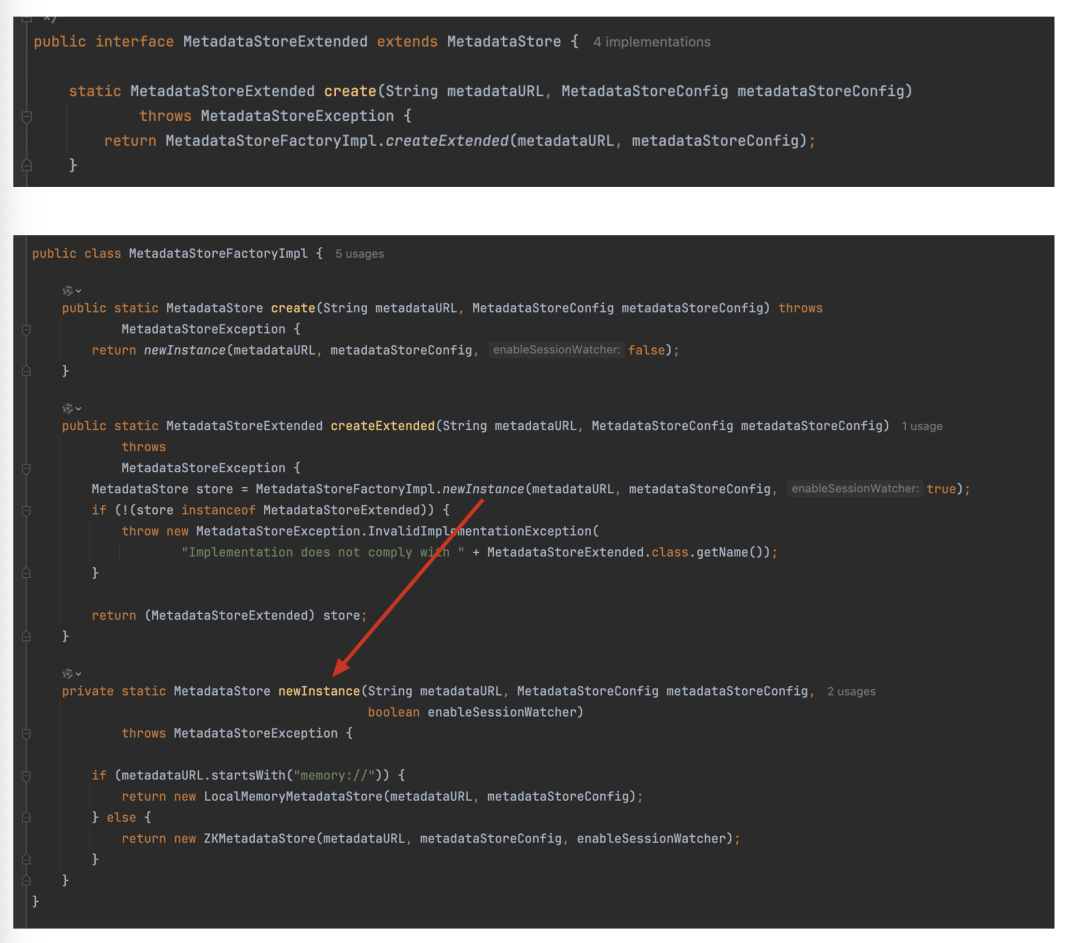The image size is (1080, 943).
Task: Click 'instanceof' keyword
Action: coord(218,510)
